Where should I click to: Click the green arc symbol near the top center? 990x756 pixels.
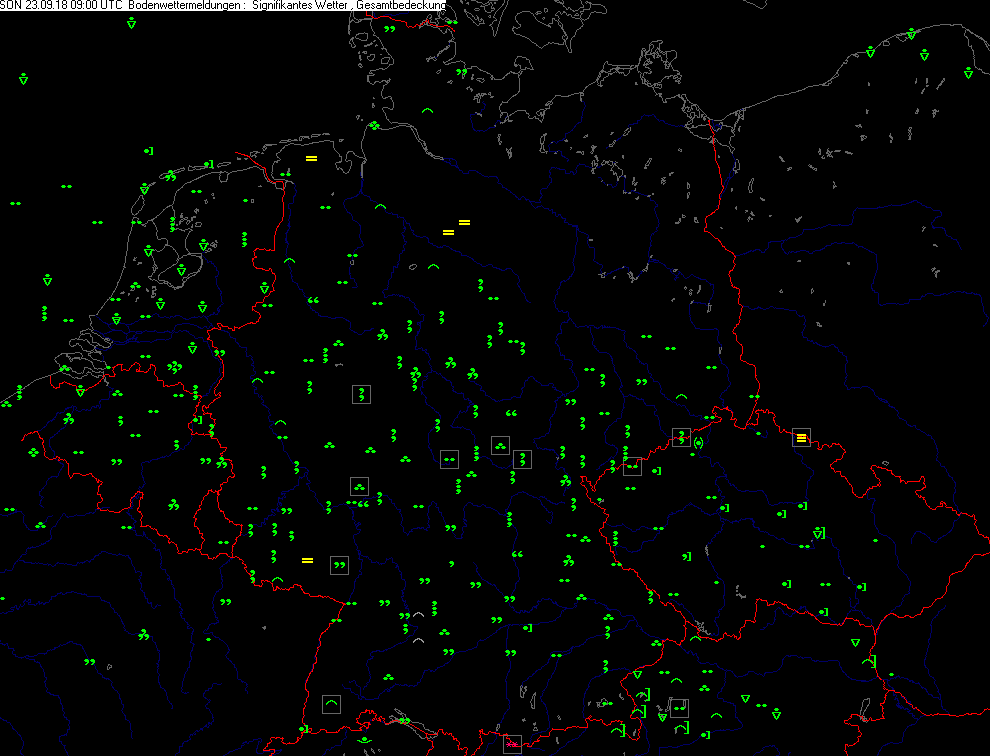click(x=428, y=111)
